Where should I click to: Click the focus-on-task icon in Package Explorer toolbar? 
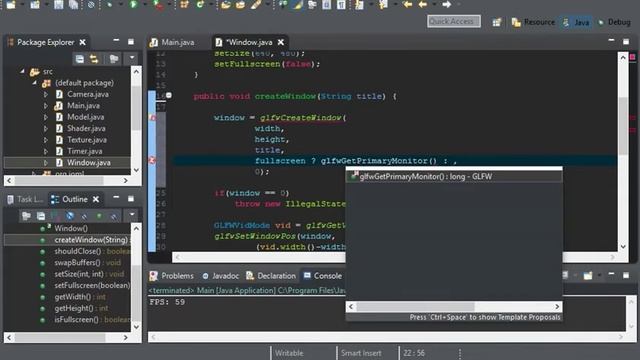point(114,59)
